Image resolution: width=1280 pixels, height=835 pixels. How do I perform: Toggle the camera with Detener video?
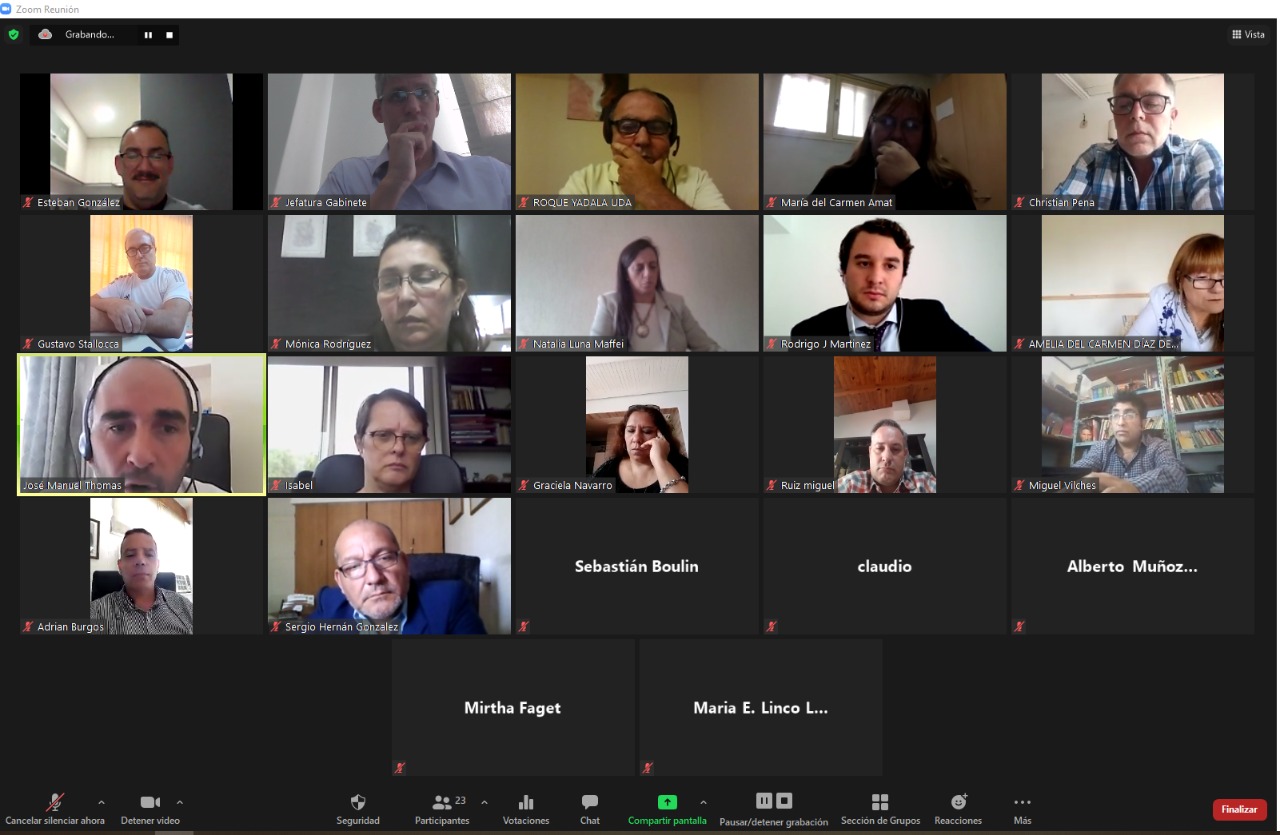tap(150, 809)
